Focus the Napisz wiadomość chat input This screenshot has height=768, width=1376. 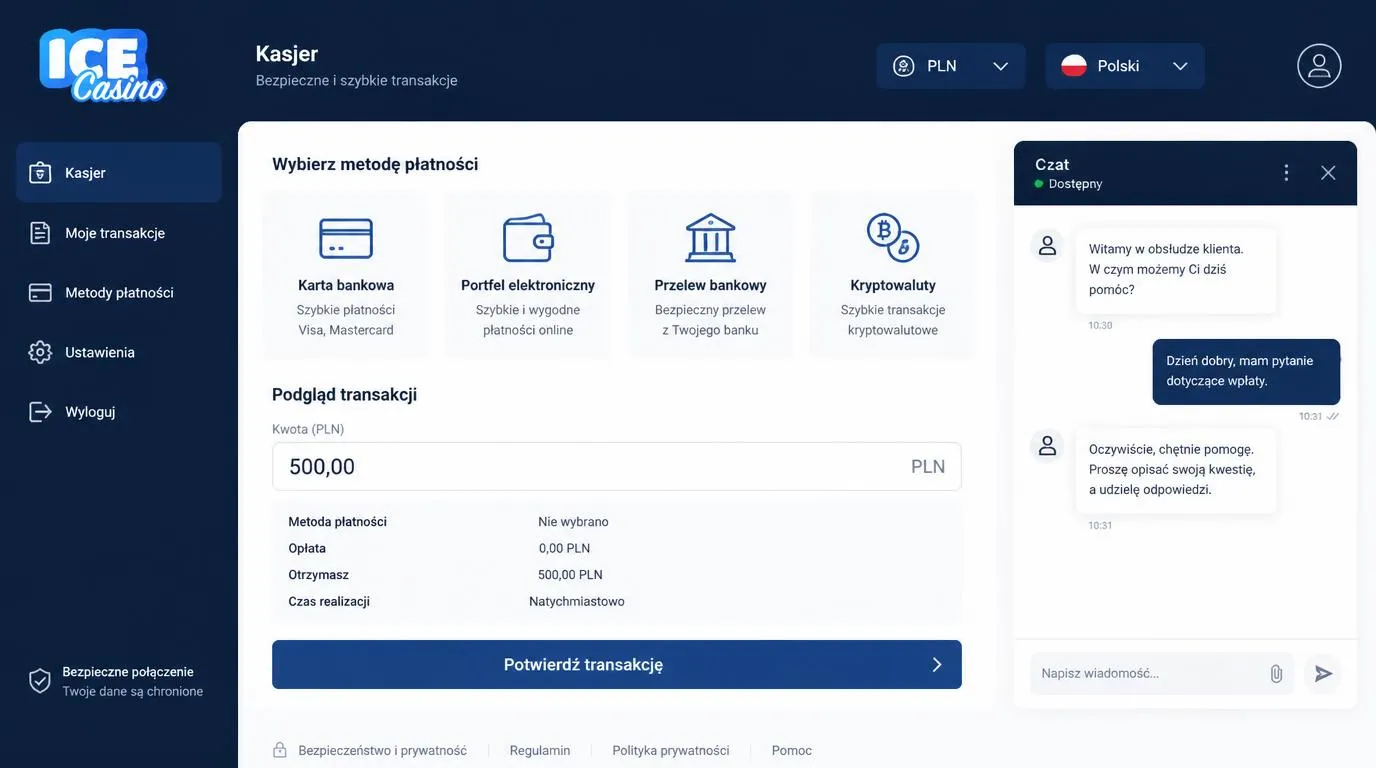pos(1146,674)
